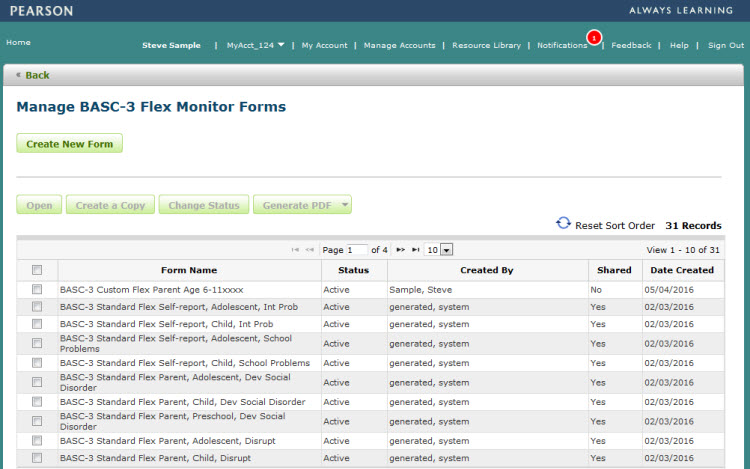This screenshot has width=750, height=469.
Task: Open Manage Accounts in navigation bar
Action: [x=399, y=45]
